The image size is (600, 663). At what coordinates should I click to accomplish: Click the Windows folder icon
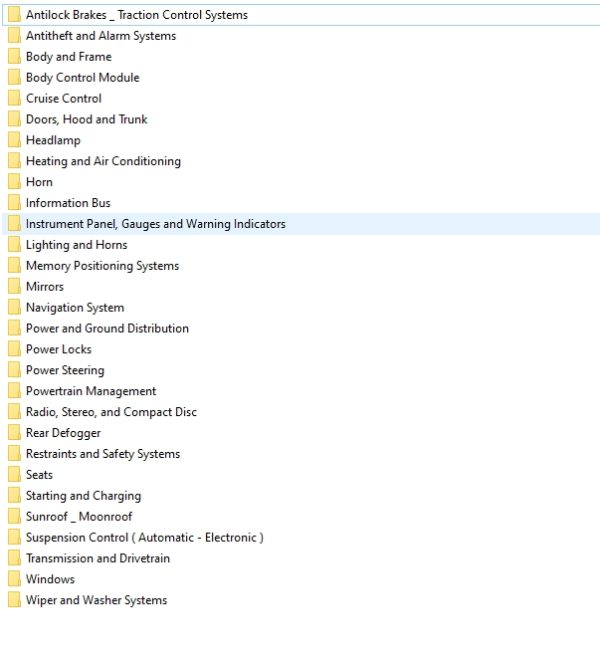coord(14,579)
